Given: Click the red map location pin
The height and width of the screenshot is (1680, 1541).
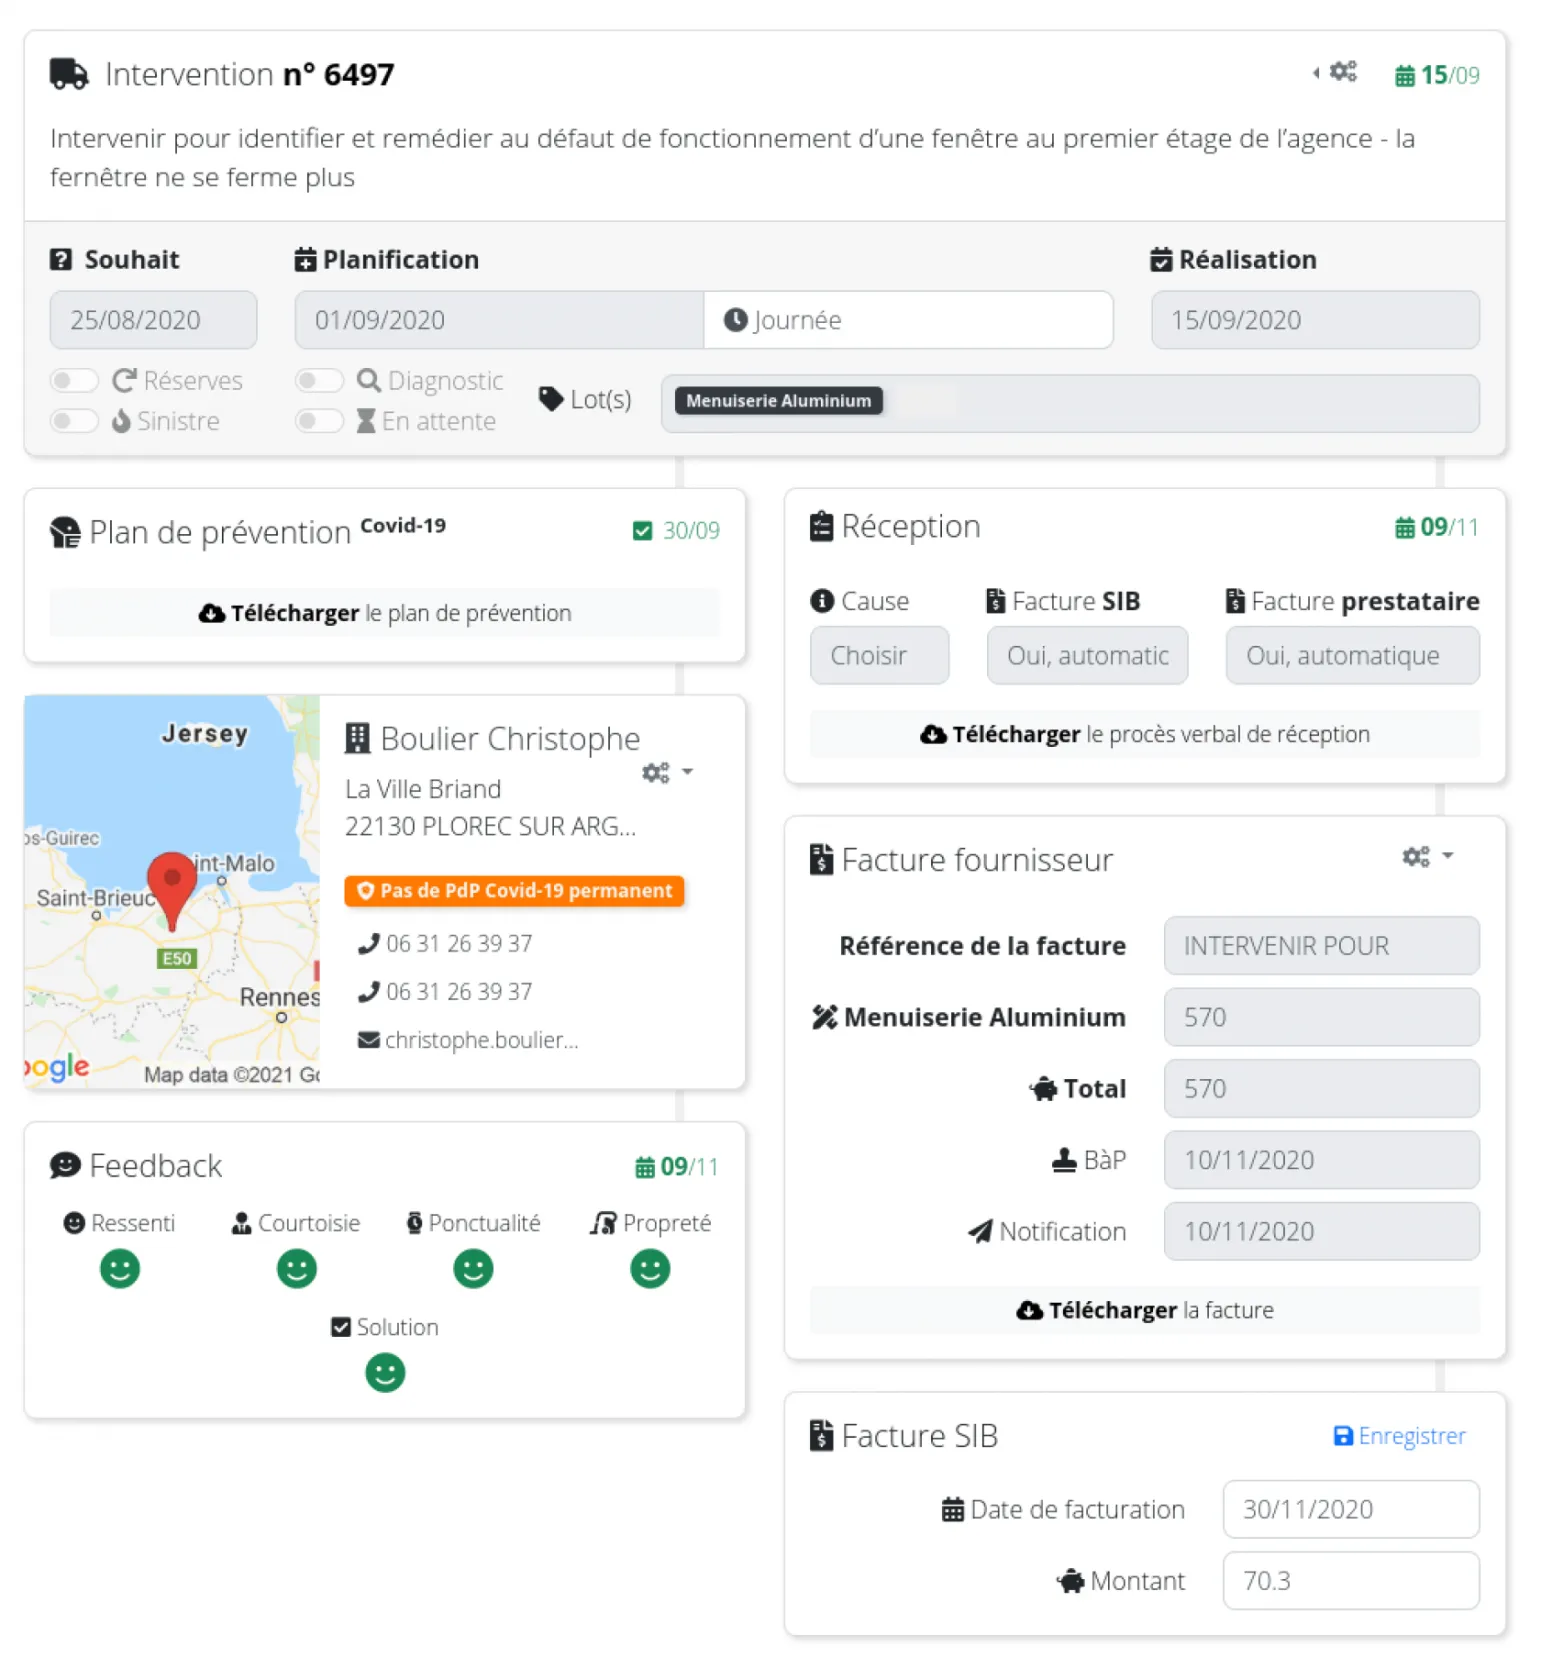Looking at the screenshot, I should pos(172,885).
